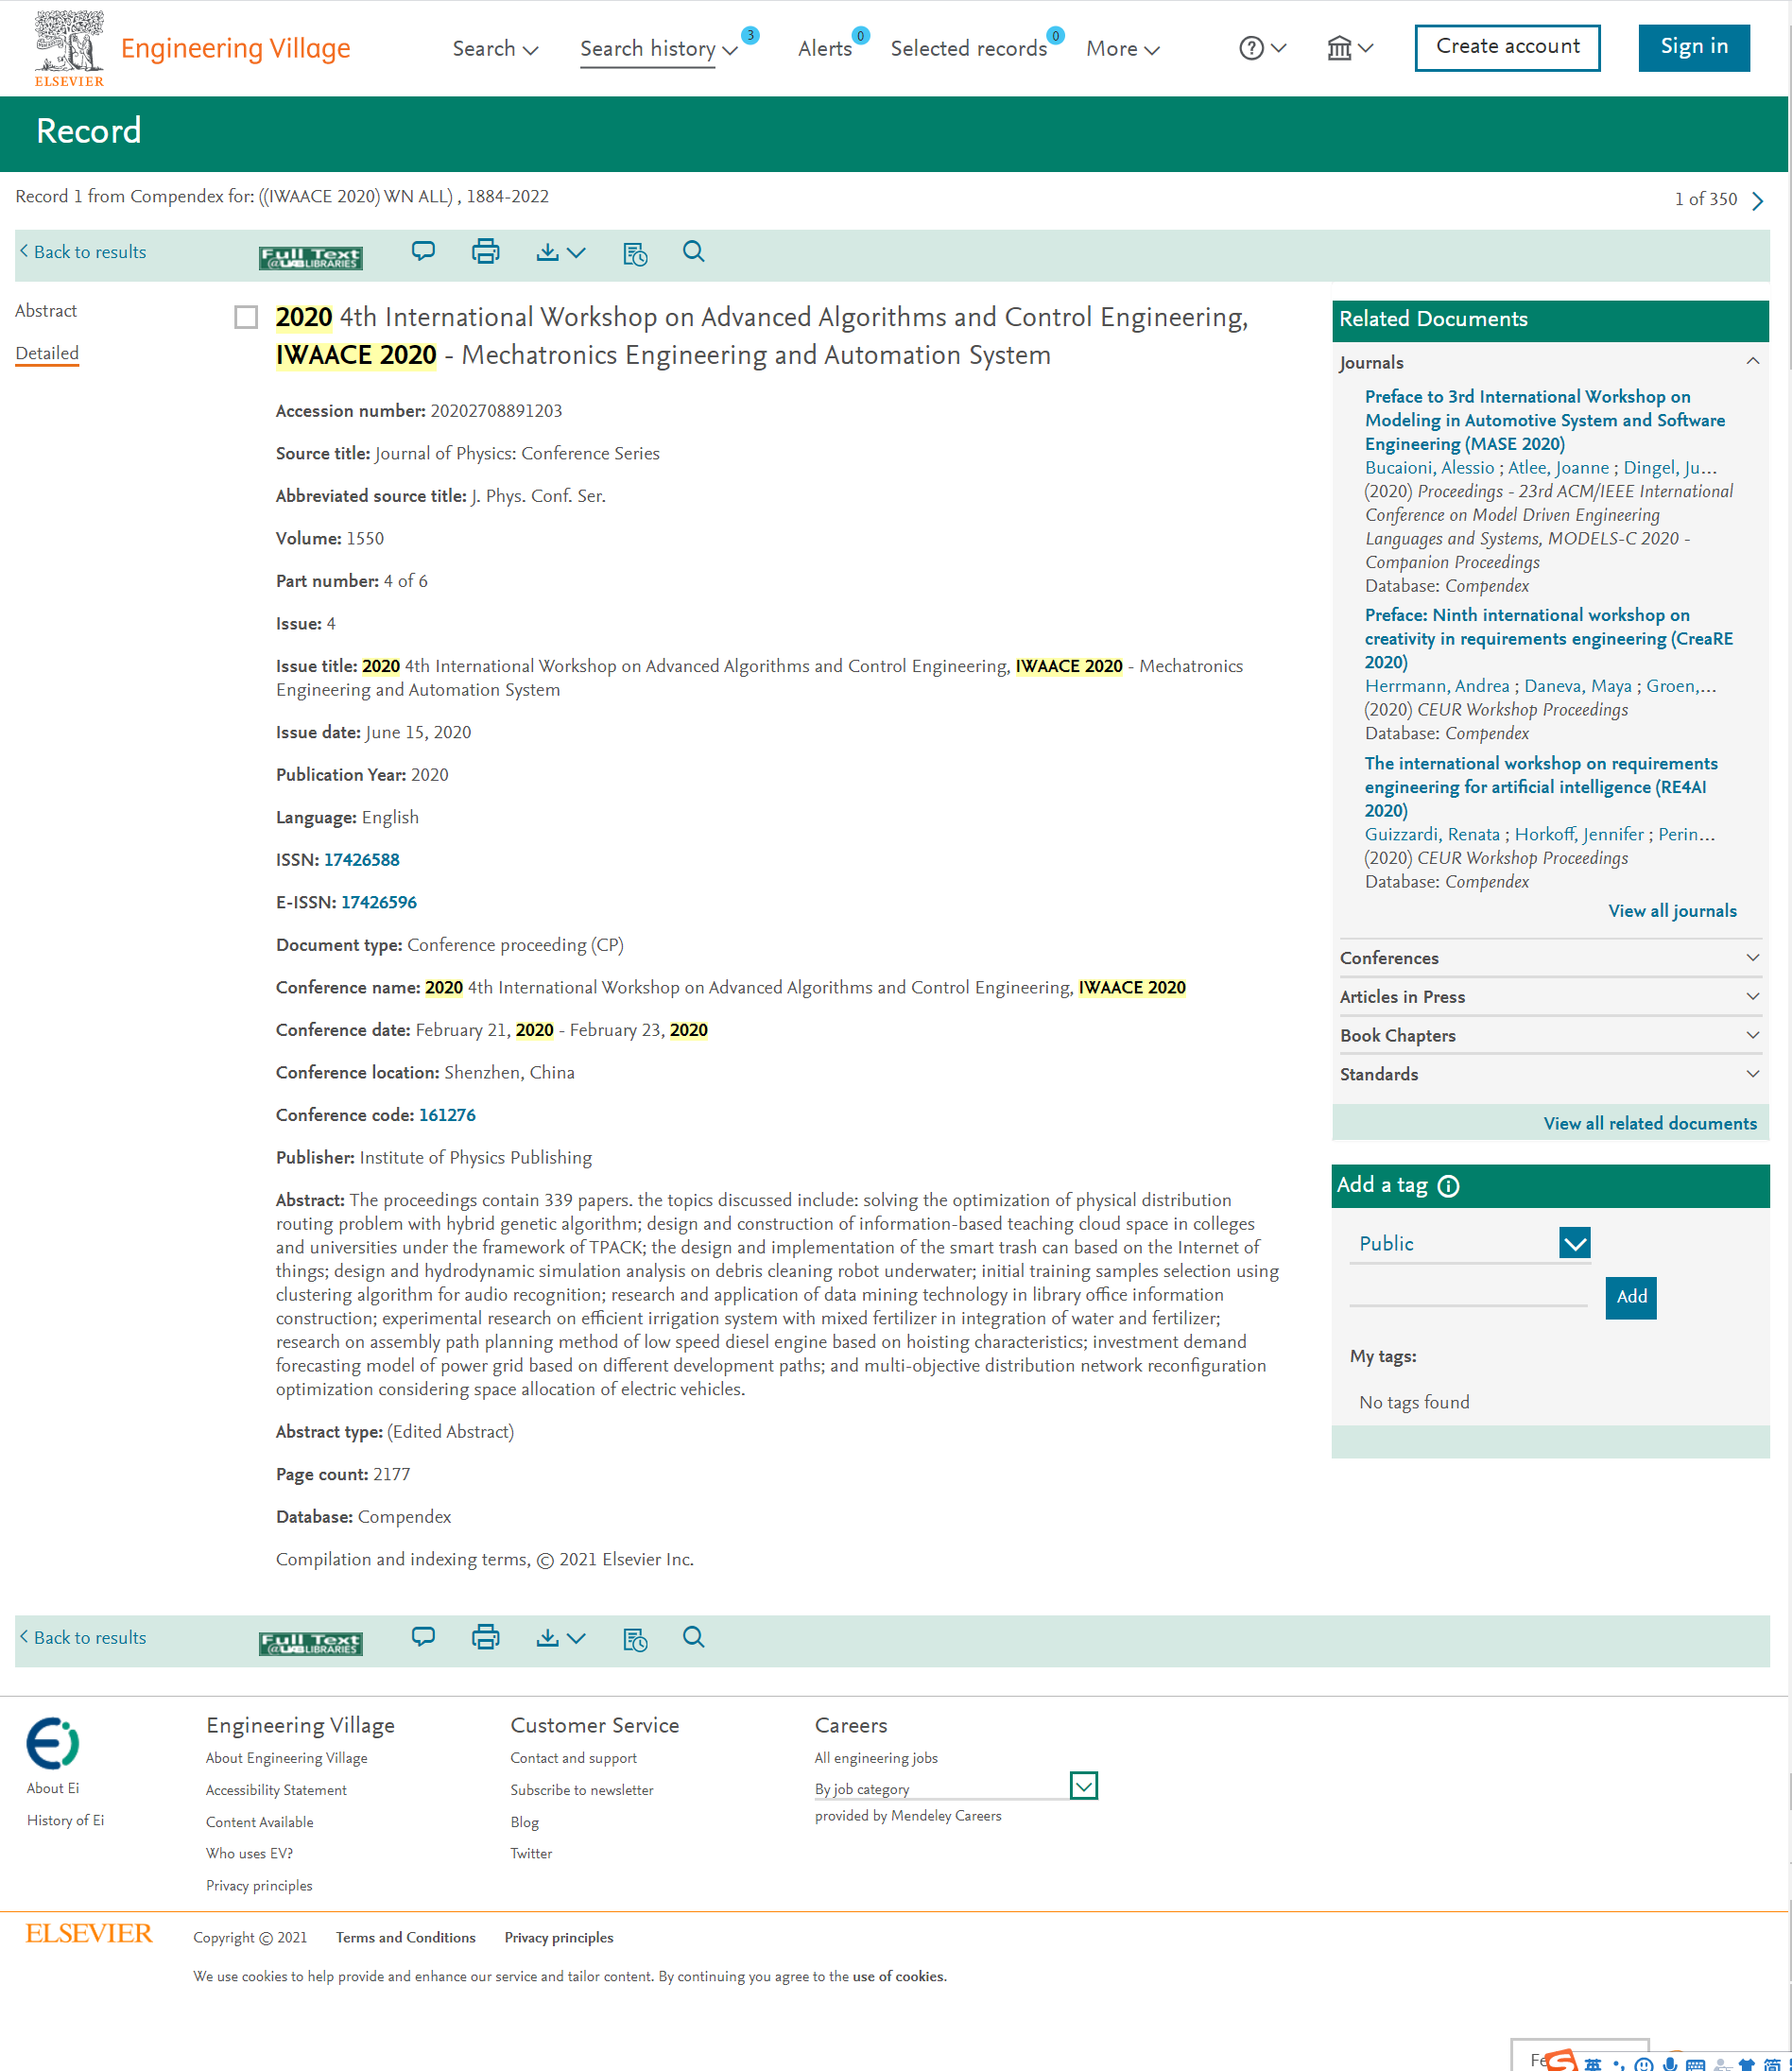Click Engineering Village header title

click(235, 48)
